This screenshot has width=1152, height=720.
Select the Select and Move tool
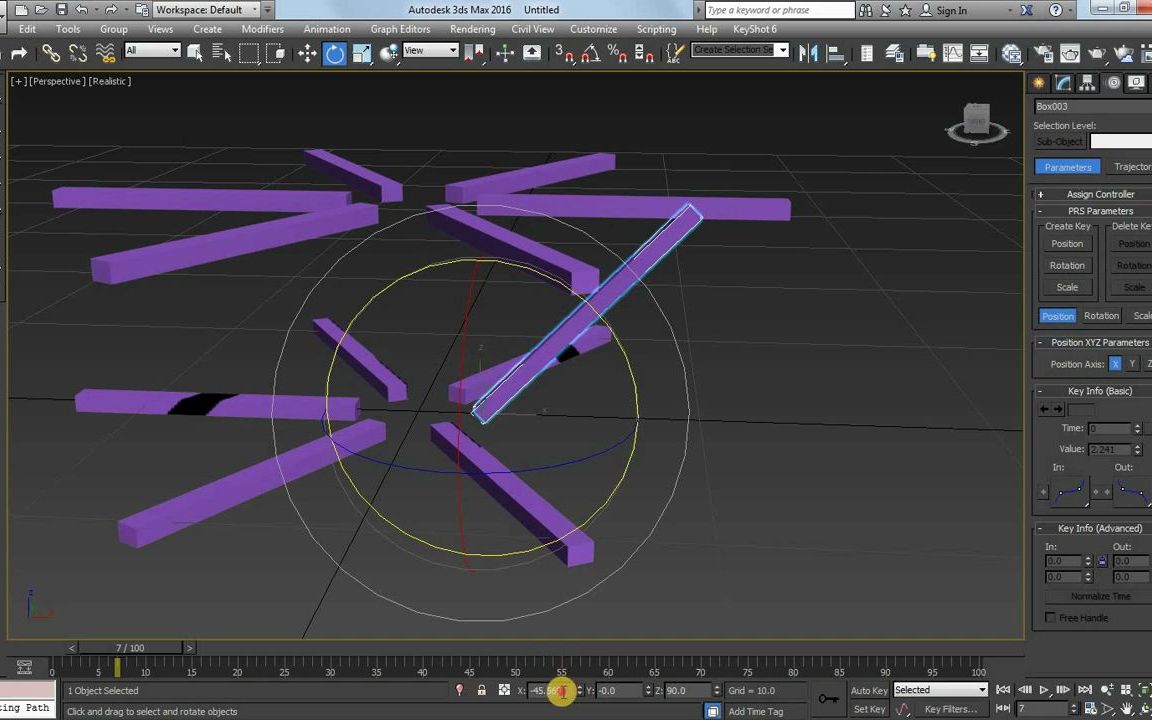[x=308, y=52]
